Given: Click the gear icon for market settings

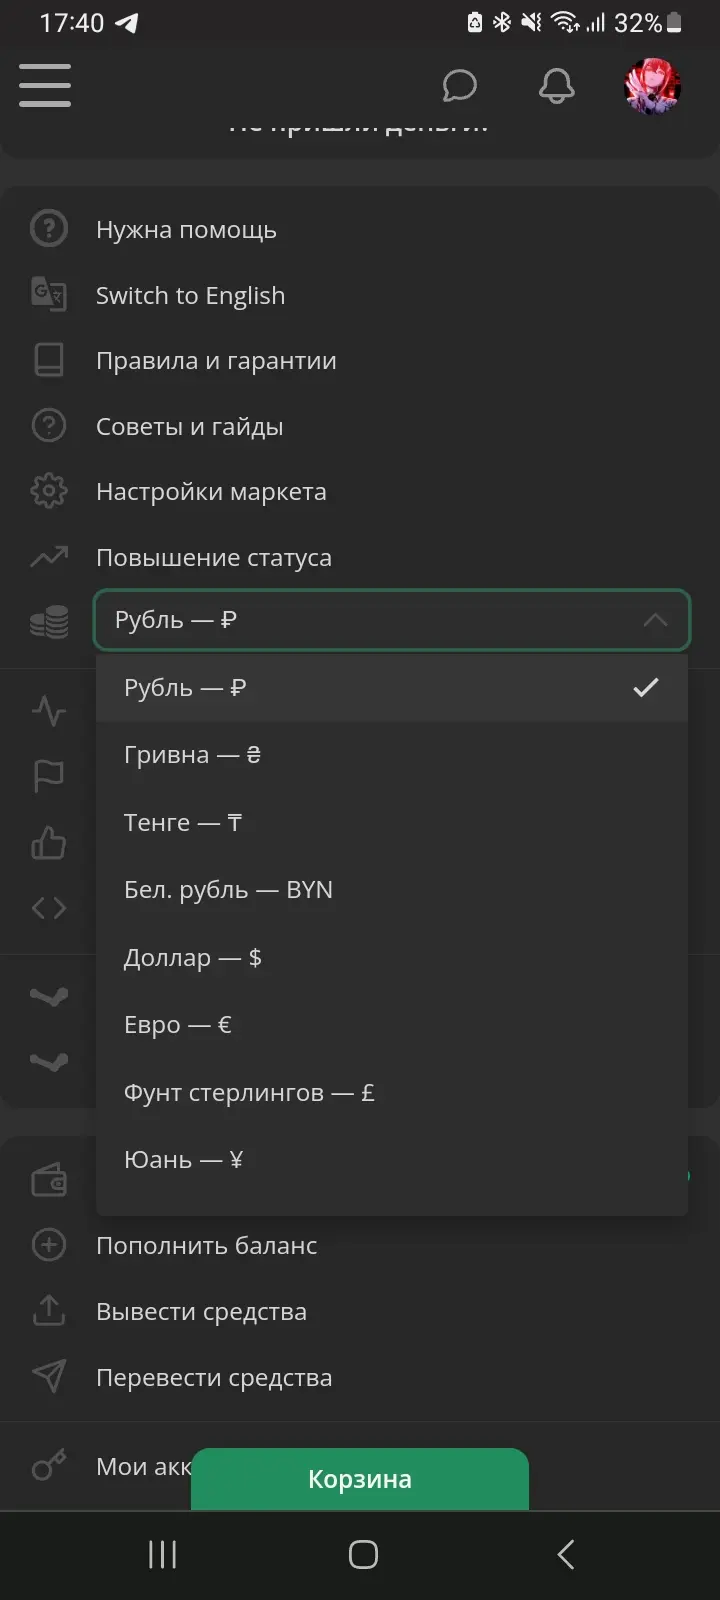Looking at the screenshot, I should 48,491.
